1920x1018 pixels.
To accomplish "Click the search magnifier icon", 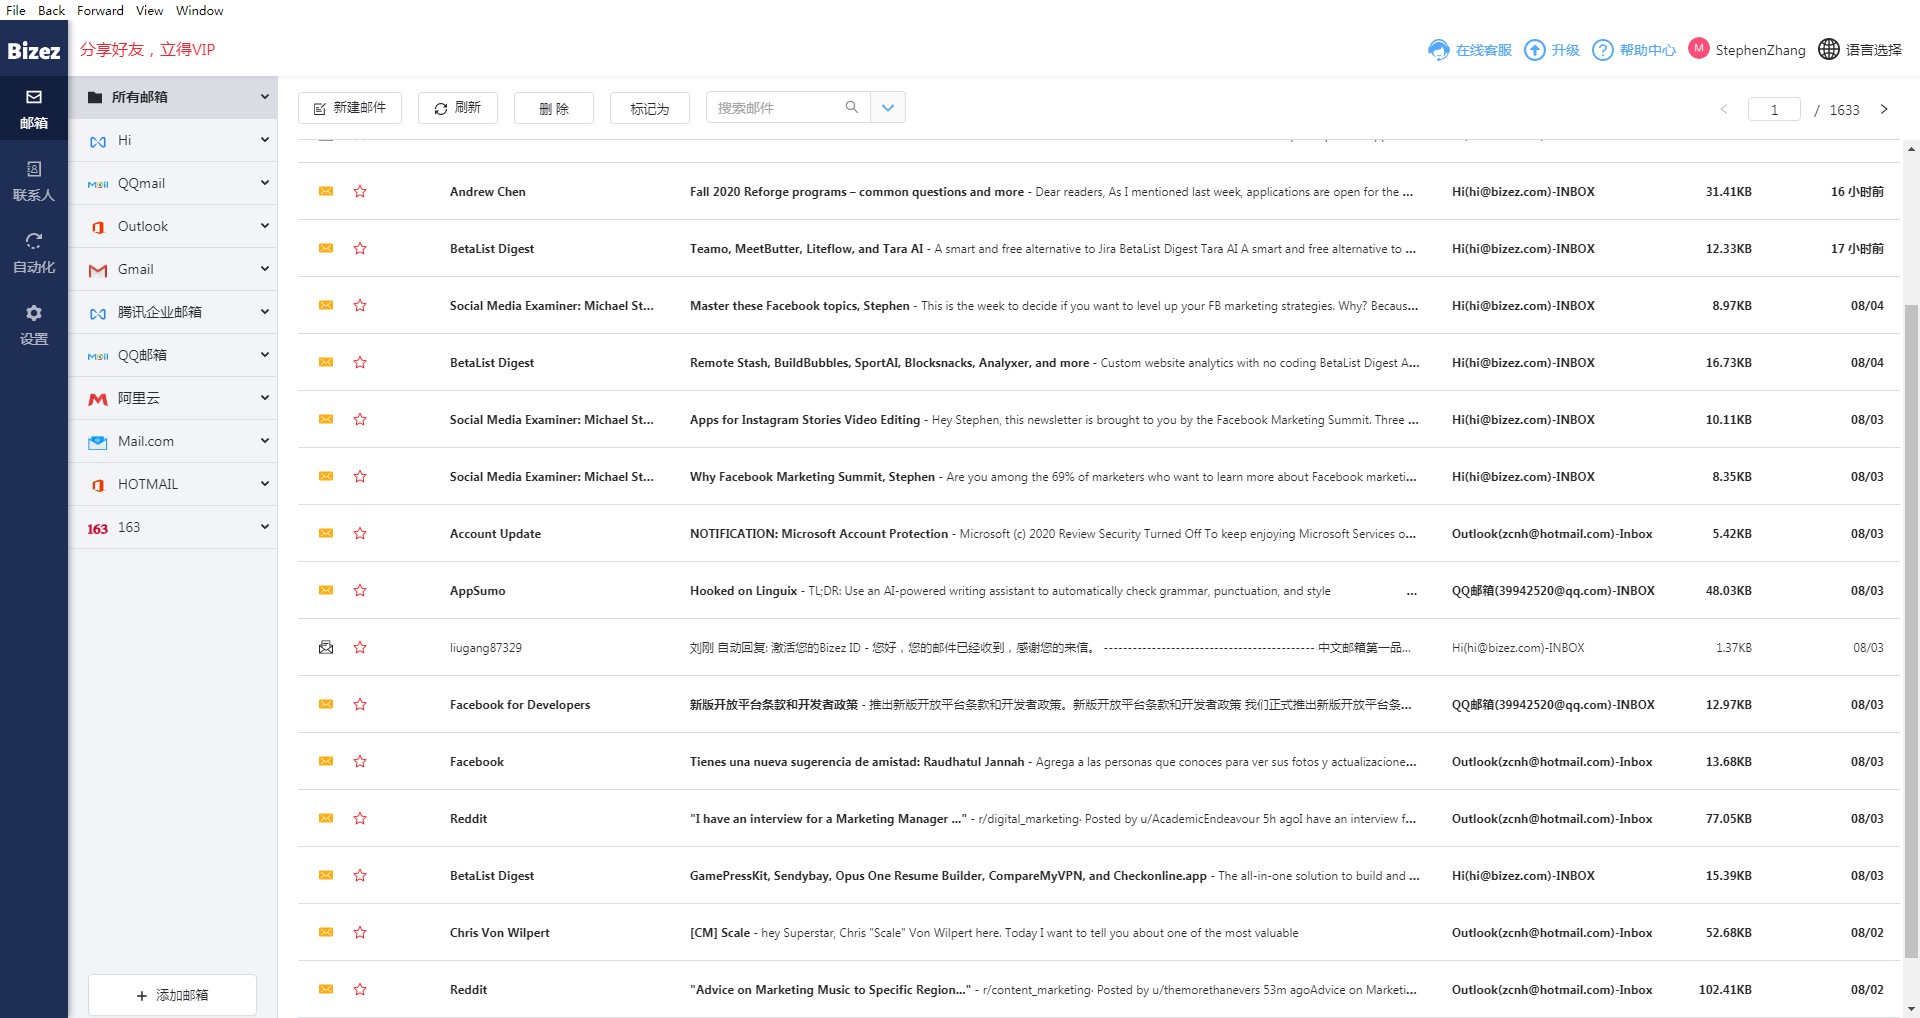I will click(x=851, y=107).
